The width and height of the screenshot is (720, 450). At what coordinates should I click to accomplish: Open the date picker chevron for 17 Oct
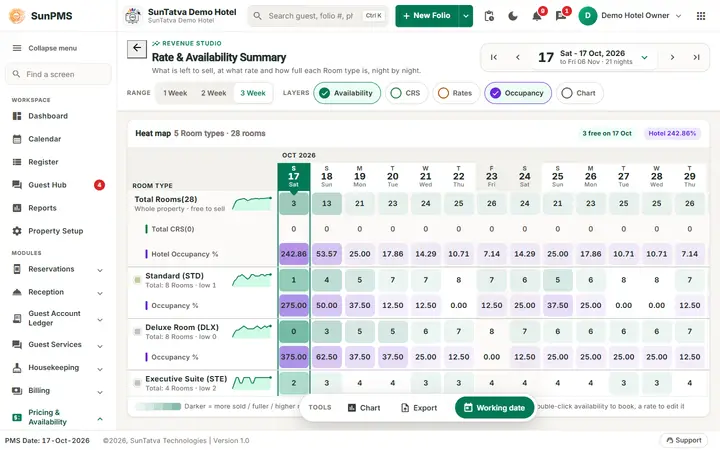point(645,57)
